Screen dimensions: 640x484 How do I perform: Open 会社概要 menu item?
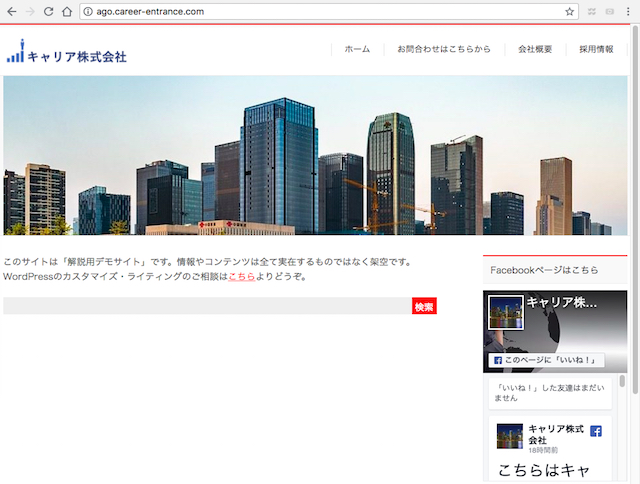535,49
